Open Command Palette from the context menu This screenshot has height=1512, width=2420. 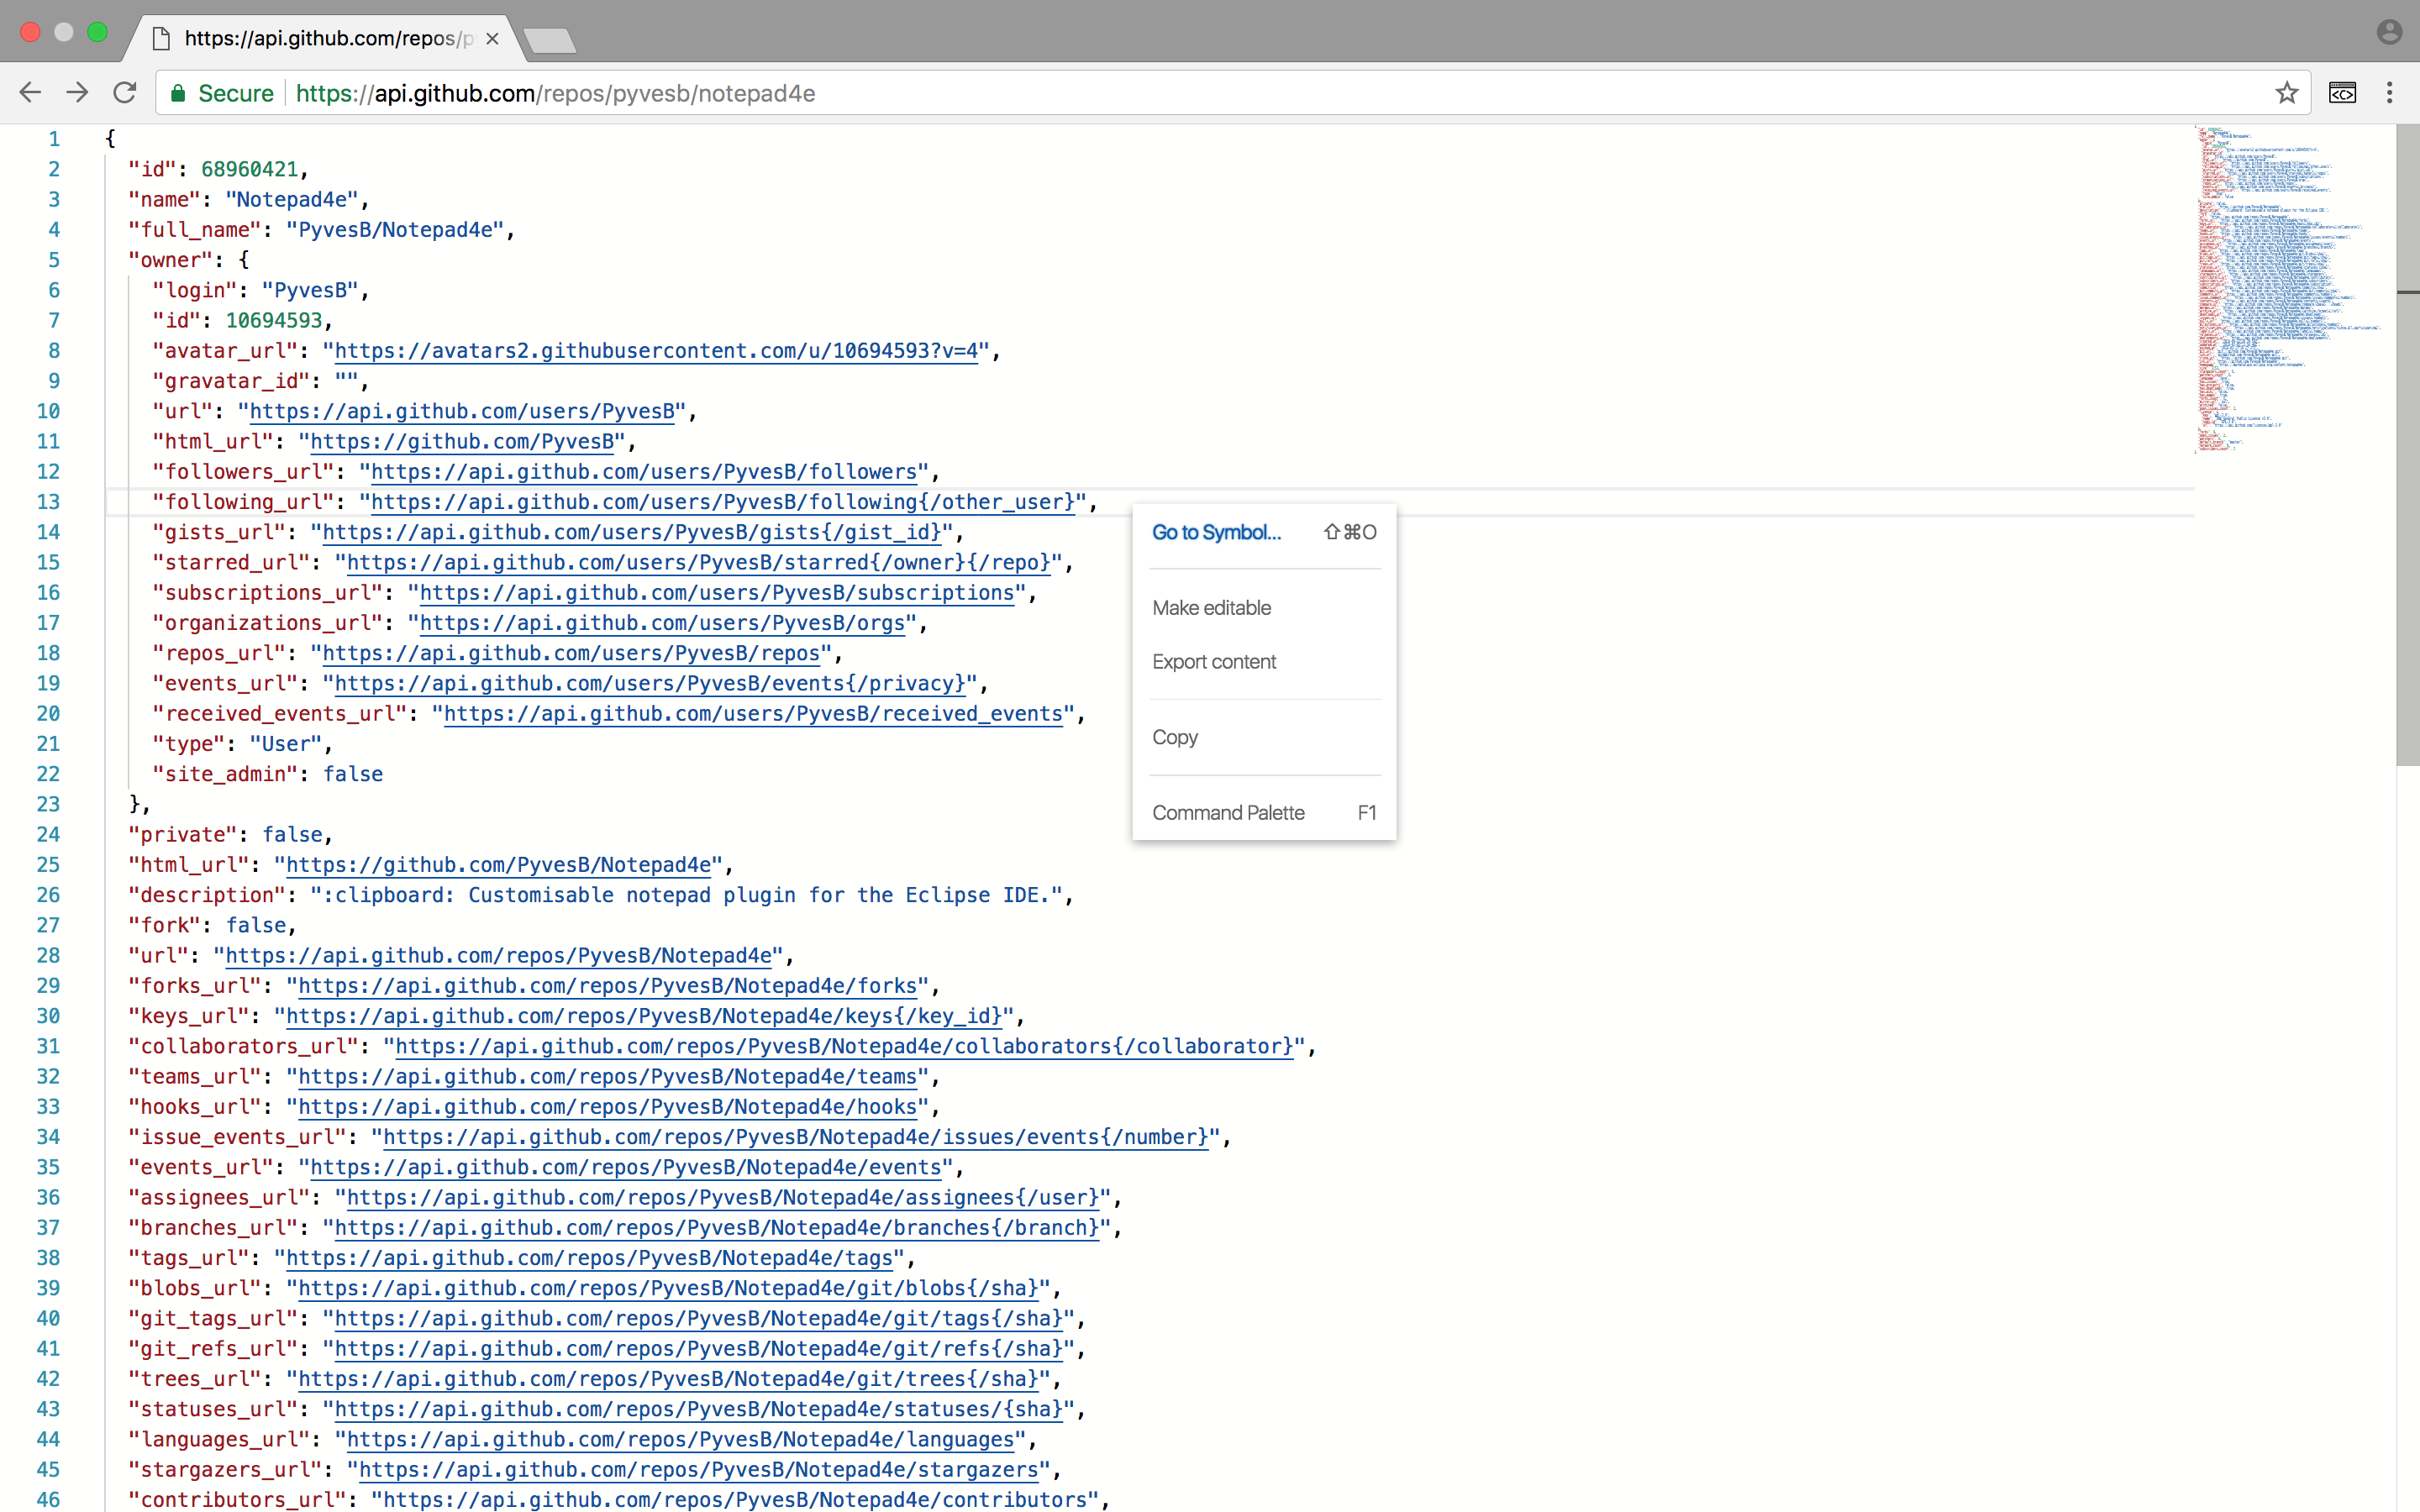pyautogui.click(x=1228, y=813)
